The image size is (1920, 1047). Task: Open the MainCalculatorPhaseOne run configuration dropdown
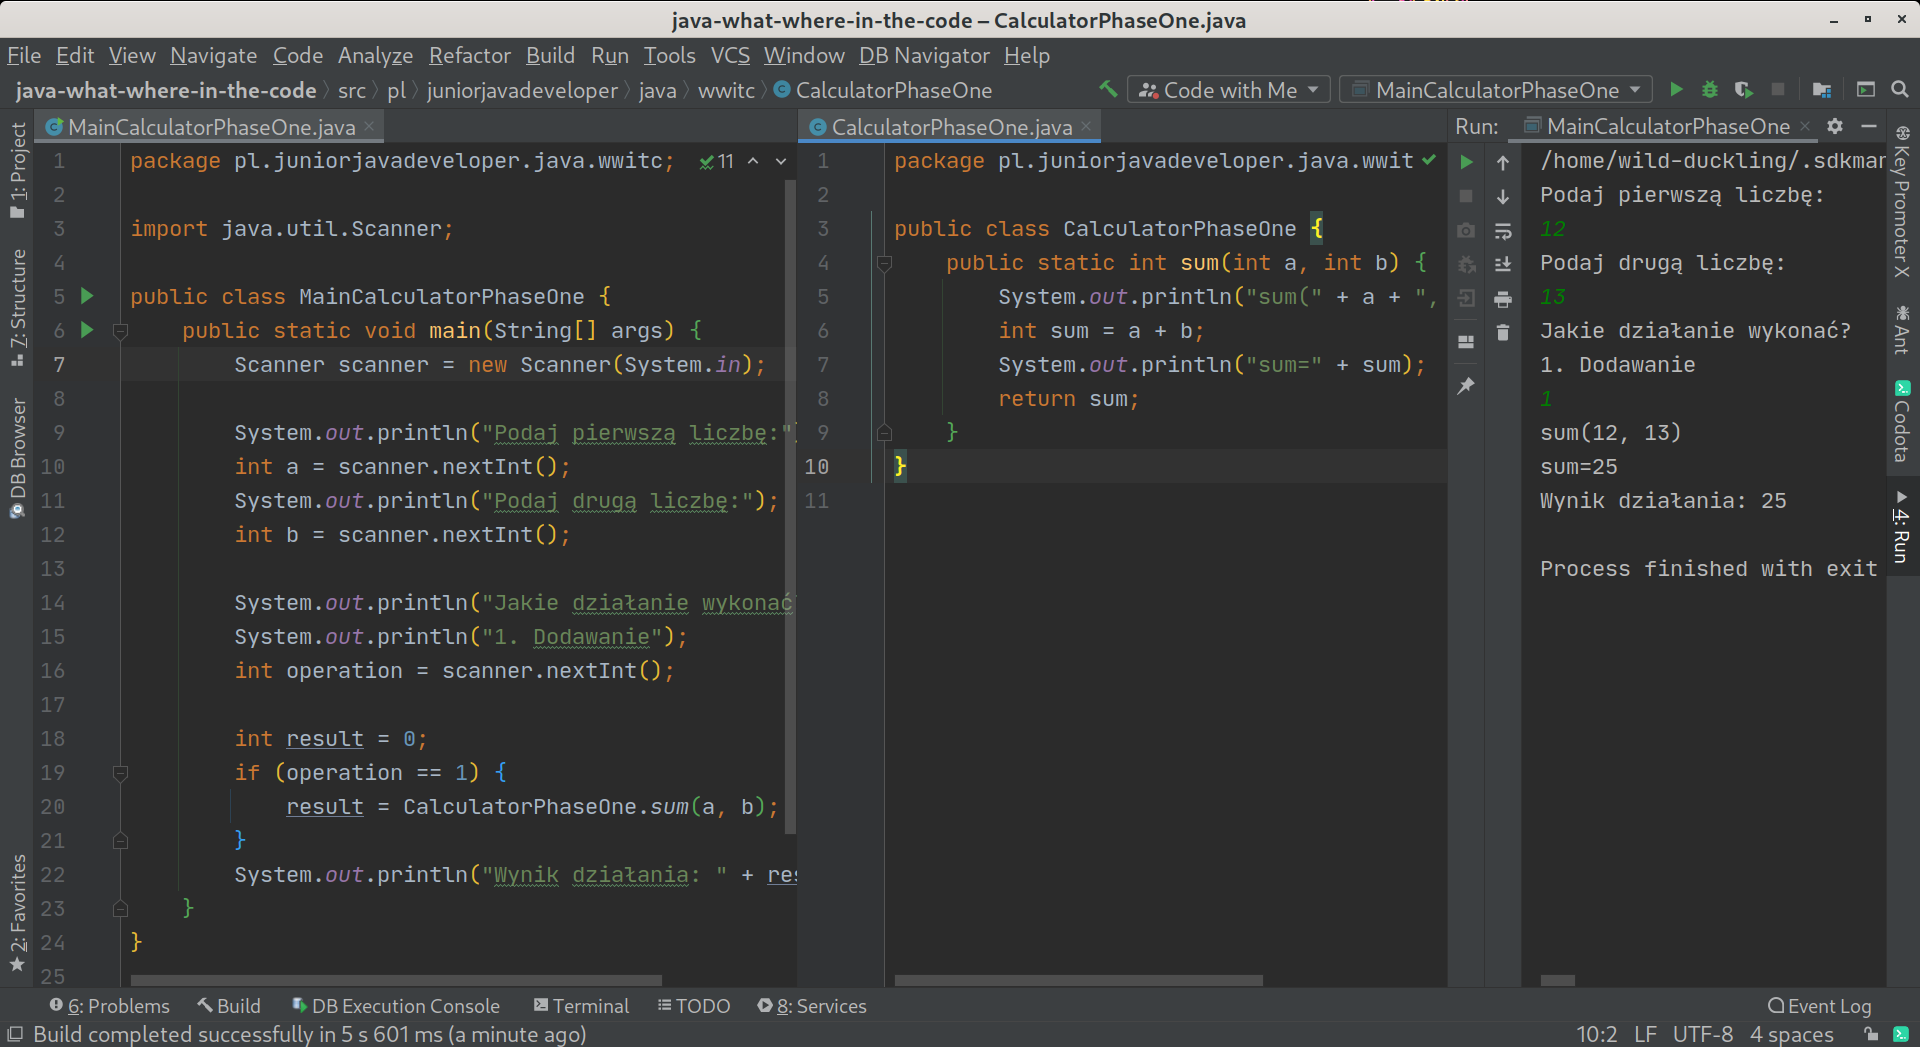click(1496, 90)
